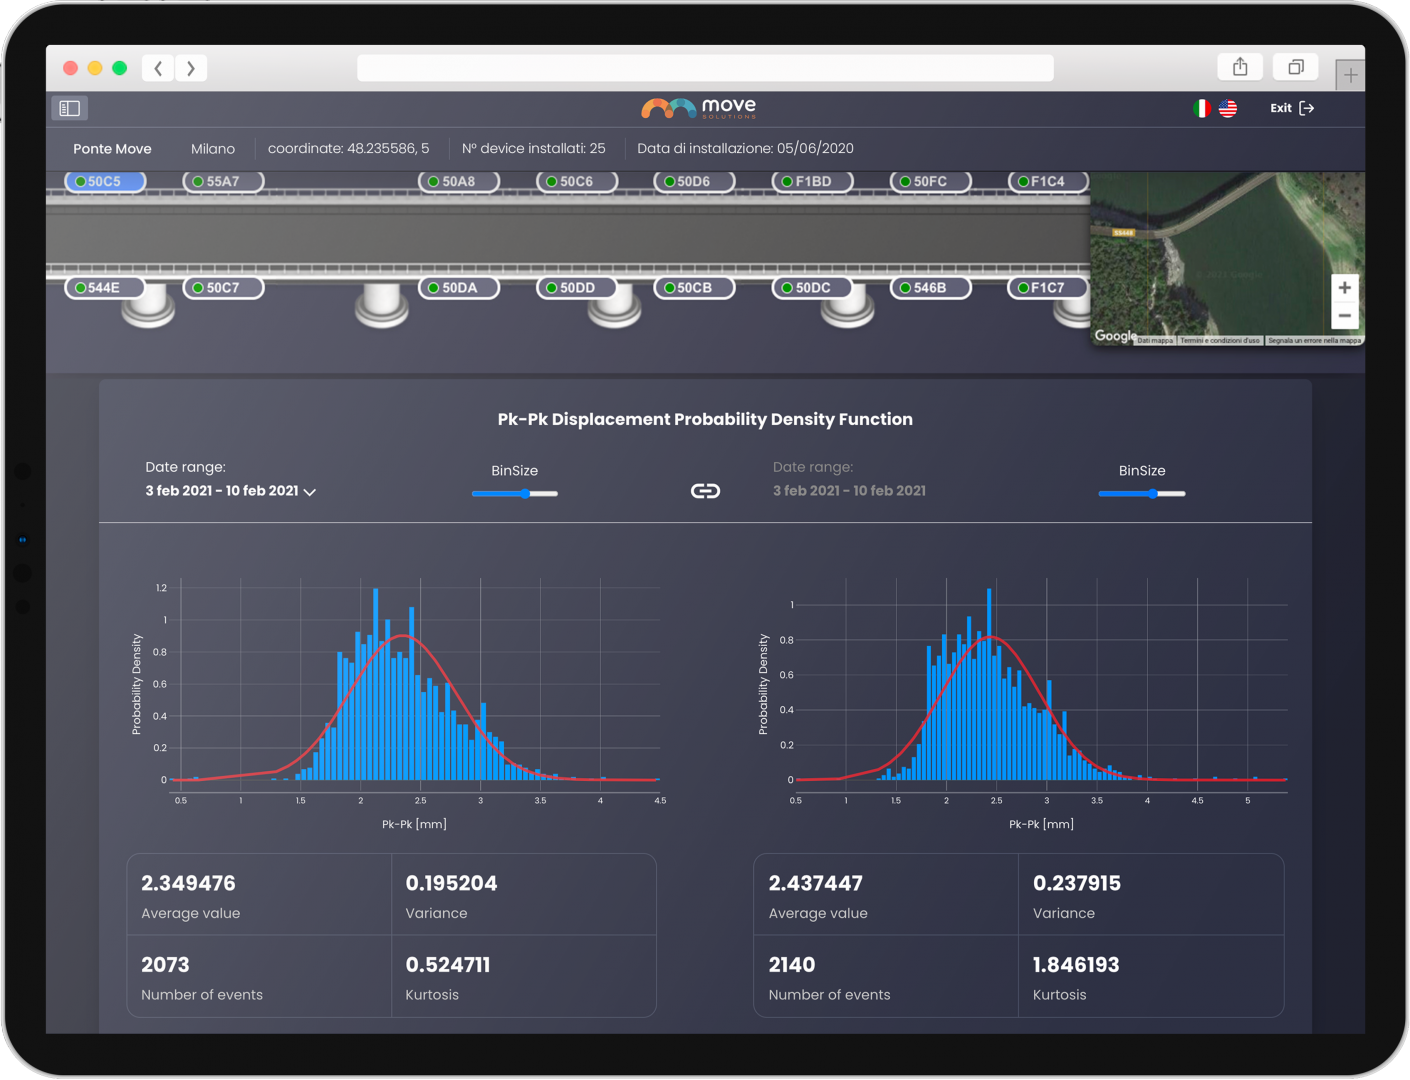The image size is (1410, 1080).
Task: Open the browser tabs overview icon
Action: point(1295,67)
